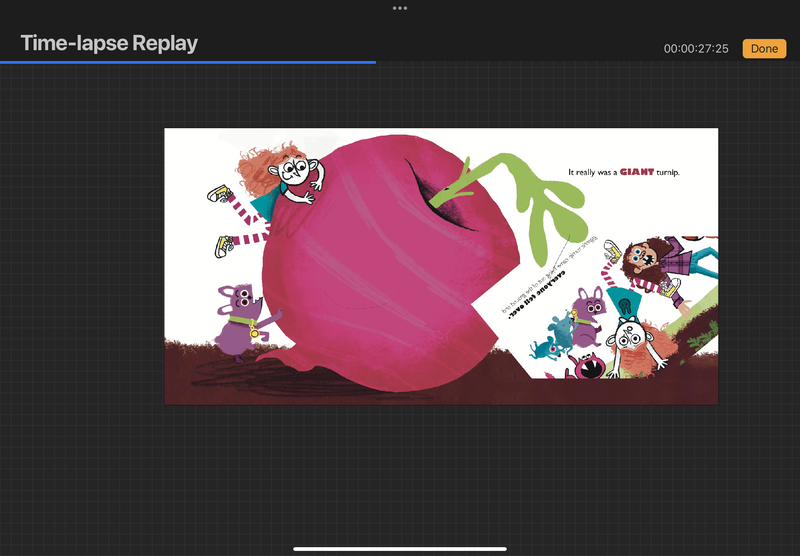Open the three-dot multitasking menu
Viewport: 800px width, 556px height.
[x=400, y=8]
